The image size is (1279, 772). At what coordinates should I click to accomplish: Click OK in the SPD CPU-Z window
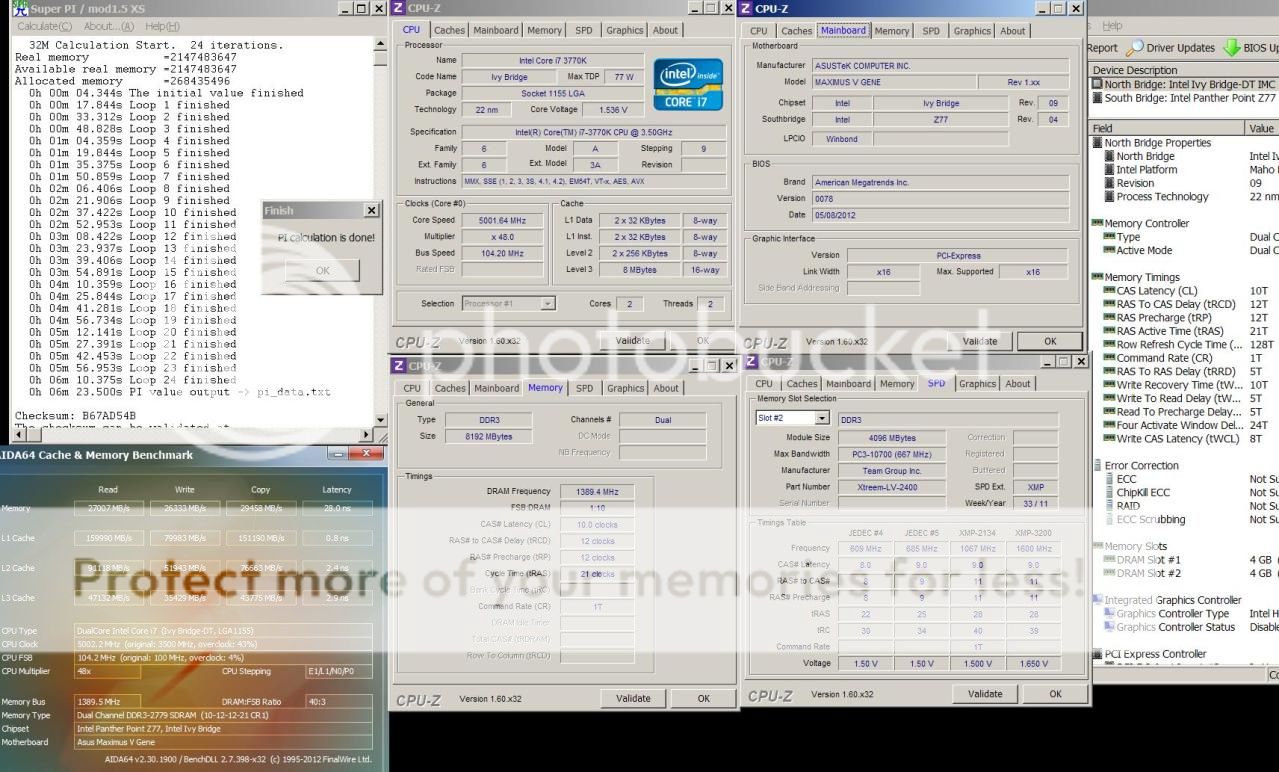(x=1055, y=694)
